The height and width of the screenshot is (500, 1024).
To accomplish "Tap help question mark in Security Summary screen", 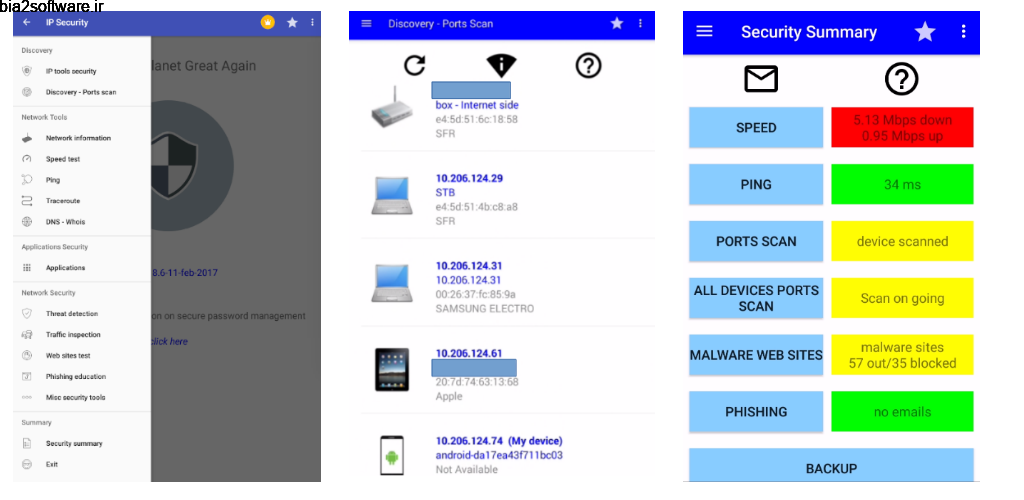I will point(901,79).
